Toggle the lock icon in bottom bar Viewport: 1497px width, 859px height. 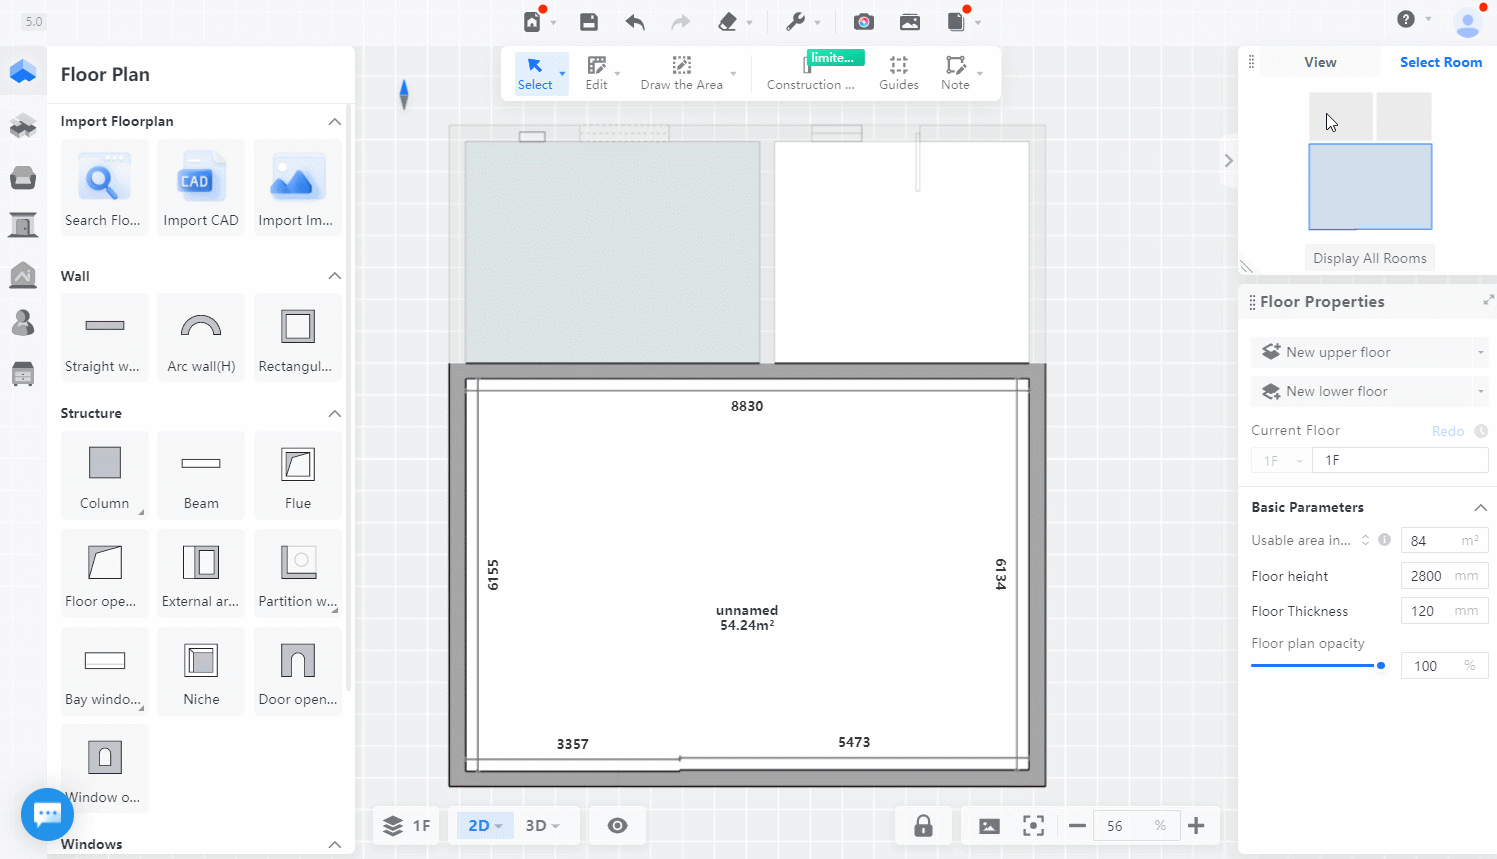pos(923,826)
